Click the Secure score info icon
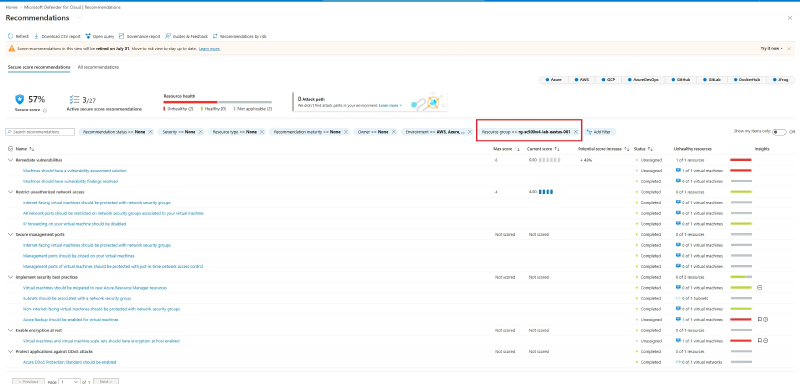 click(x=45, y=110)
